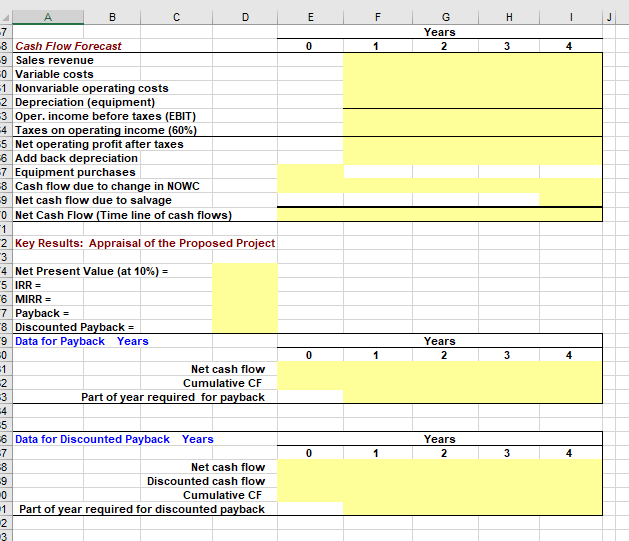Click the yellow Payback result cell
The height and width of the screenshot is (541, 629).
[245, 313]
